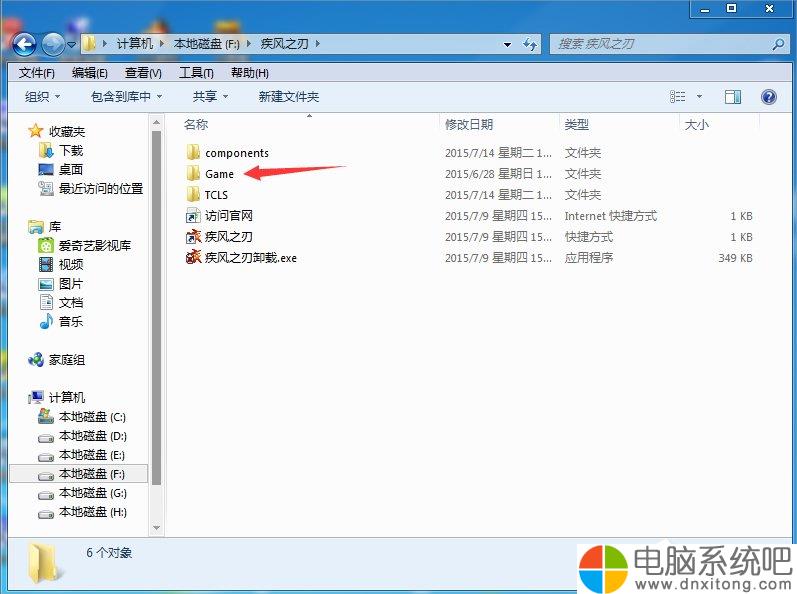Image resolution: width=797 pixels, height=594 pixels.
Task: Open 本地磁盘 (E:) drive in sidebar
Action: click(x=91, y=455)
